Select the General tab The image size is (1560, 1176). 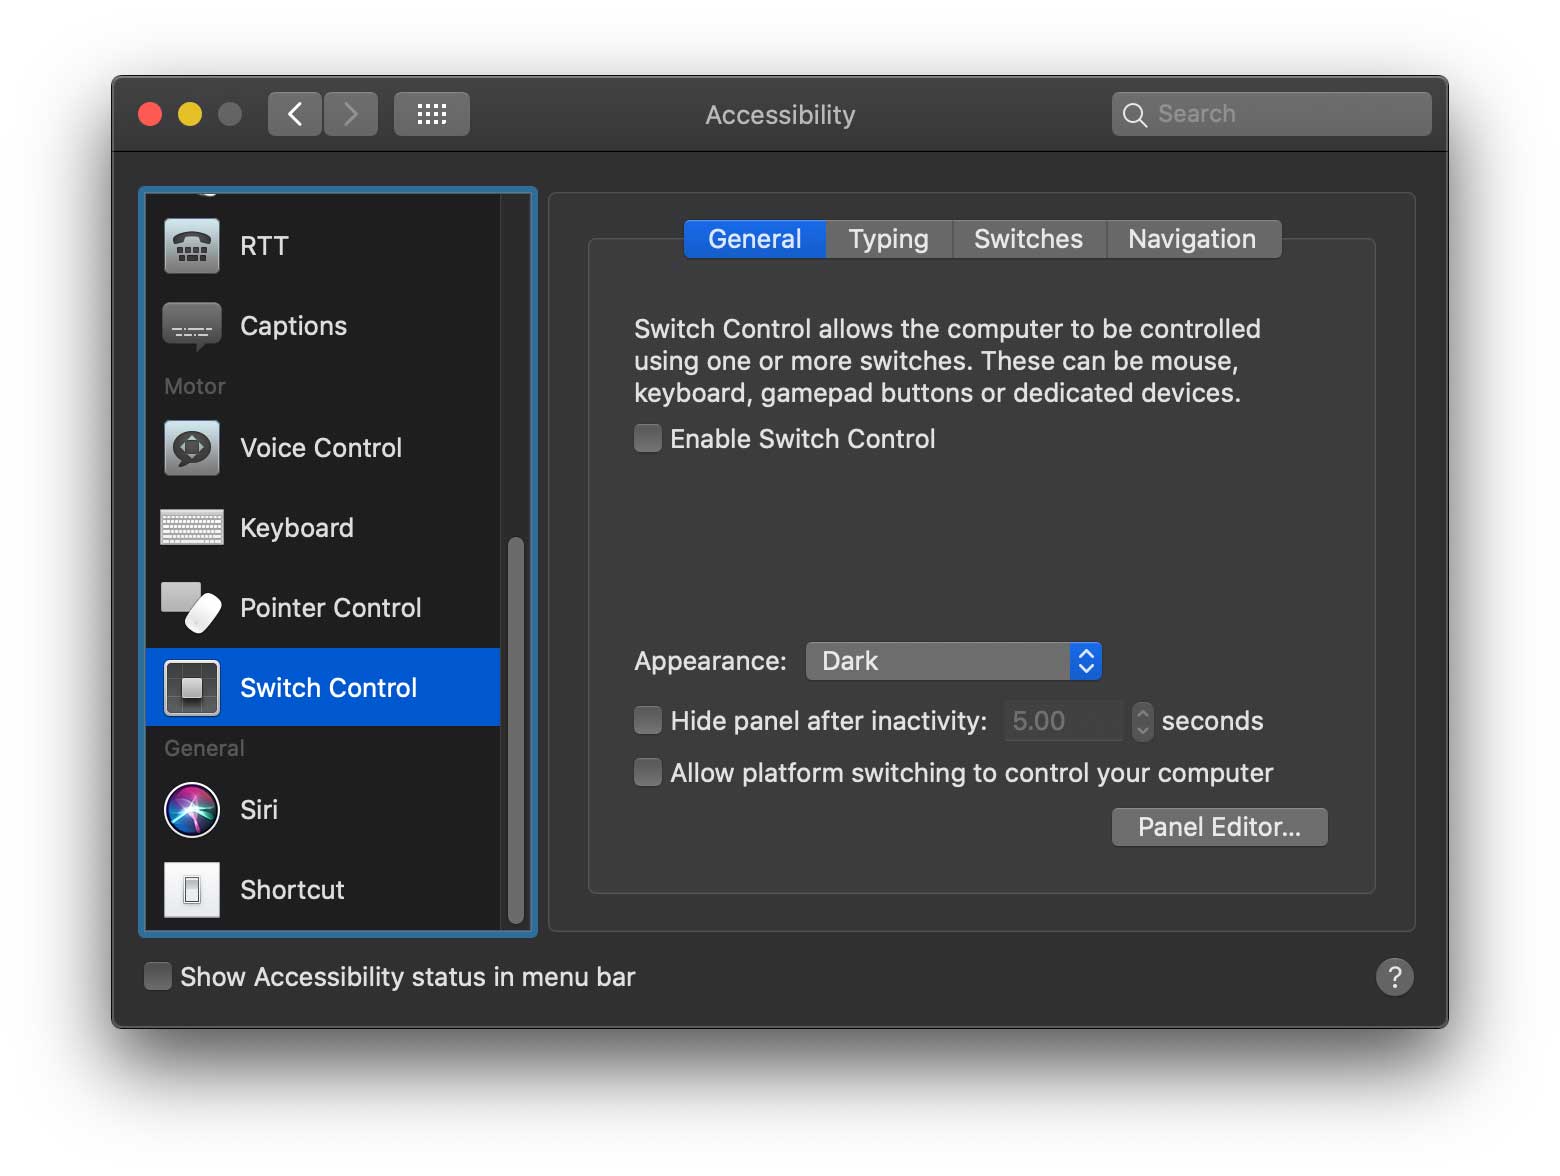click(x=755, y=239)
